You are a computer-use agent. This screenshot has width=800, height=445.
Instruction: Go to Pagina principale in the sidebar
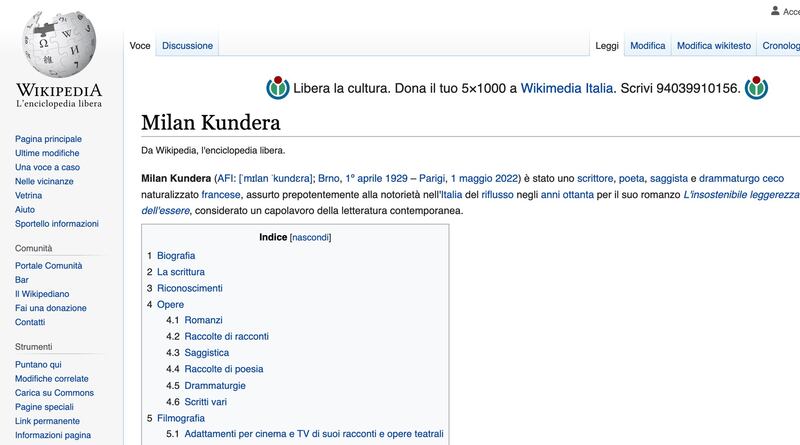pyautogui.click(x=48, y=139)
